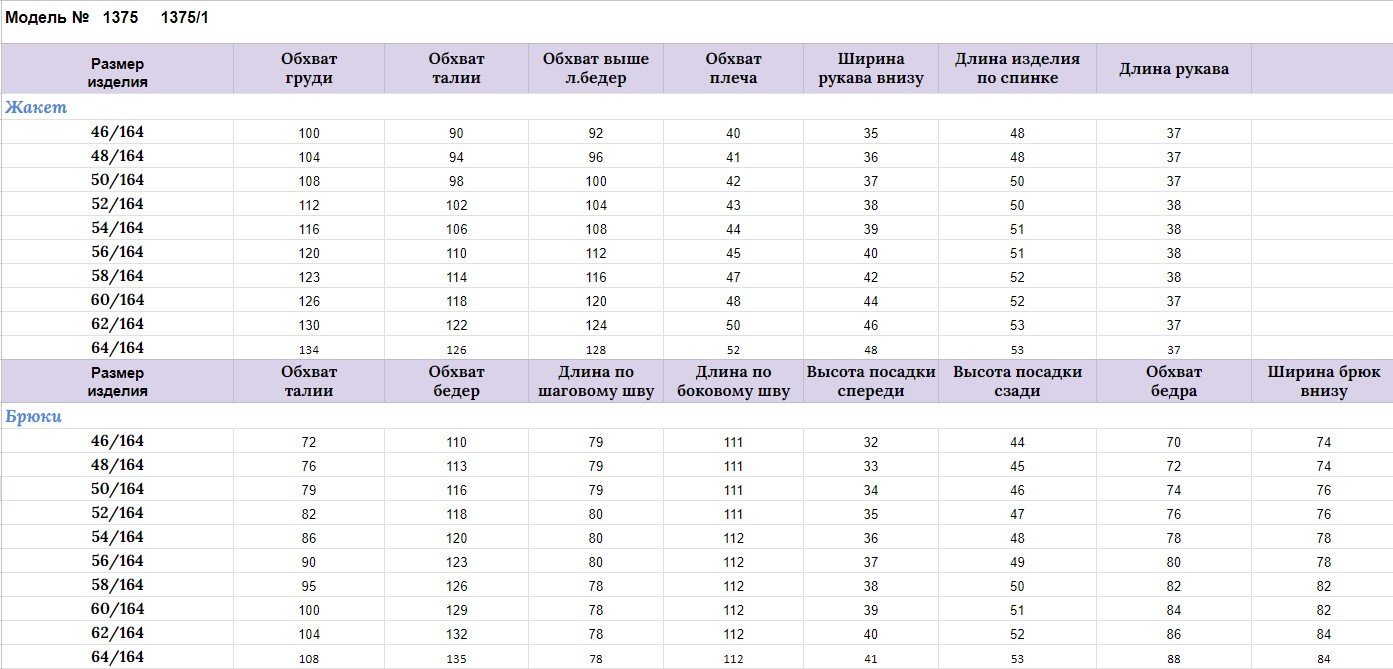Select Жакет size 46/164 row label
Viewport: 1393px width, 669px height.
click(117, 132)
